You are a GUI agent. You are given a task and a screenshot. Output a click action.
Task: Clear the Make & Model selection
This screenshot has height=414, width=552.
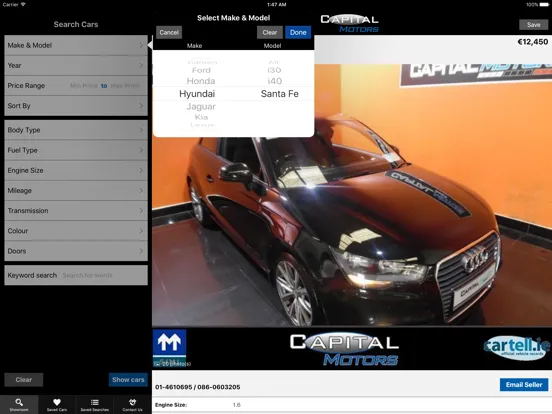coord(270,32)
